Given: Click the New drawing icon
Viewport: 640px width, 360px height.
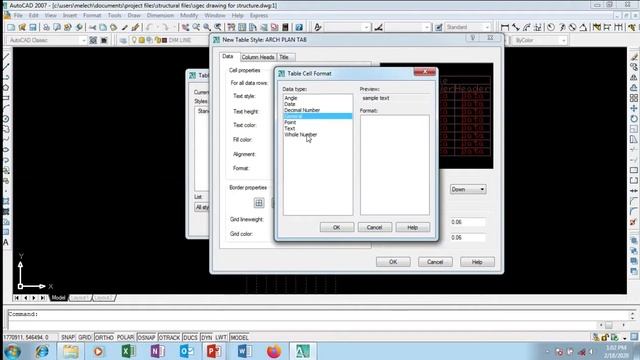Looking at the screenshot, I should point(11,27).
